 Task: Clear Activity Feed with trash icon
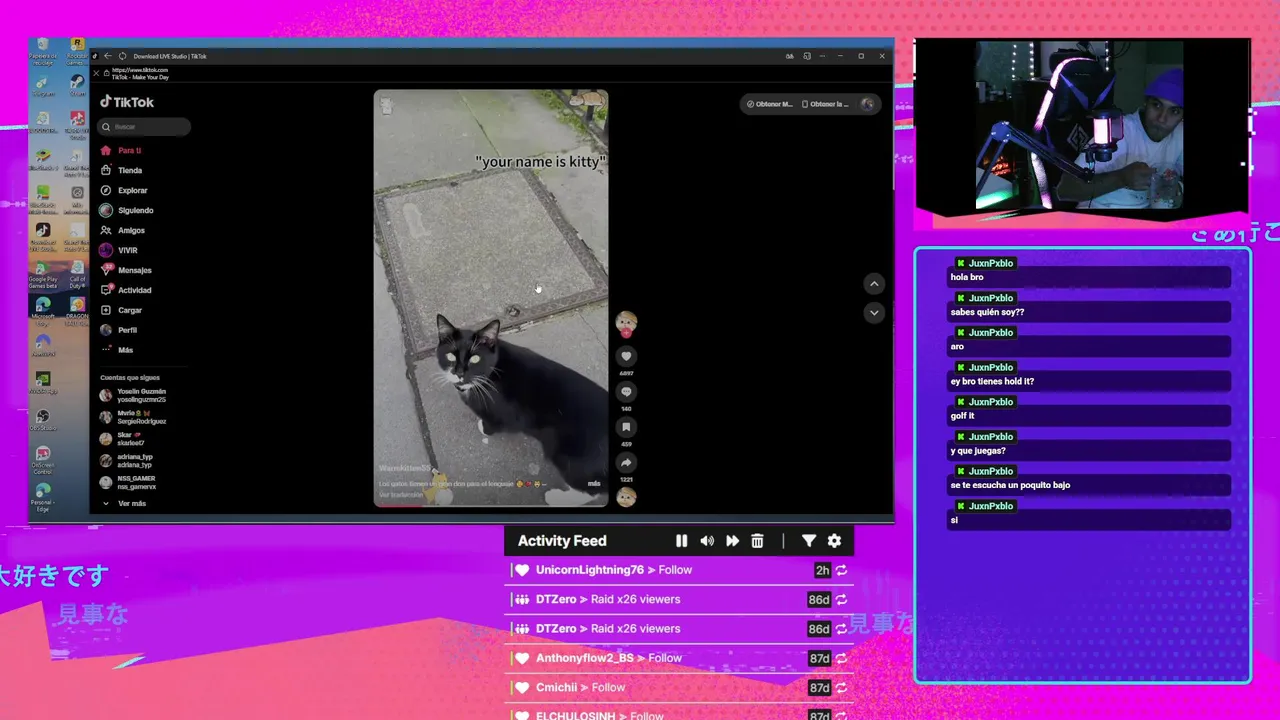pos(757,541)
